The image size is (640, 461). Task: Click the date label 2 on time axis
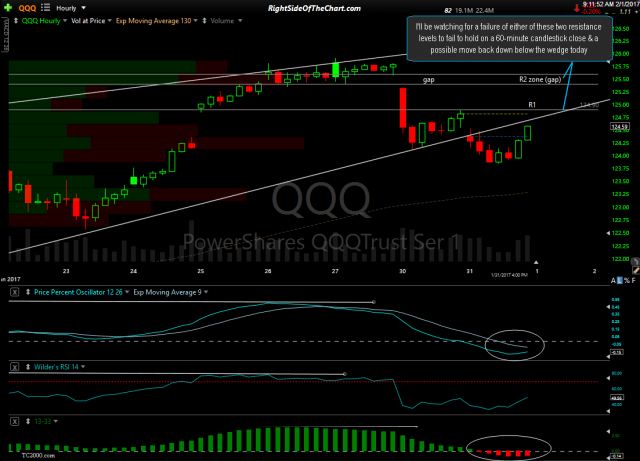click(x=594, y=271)
